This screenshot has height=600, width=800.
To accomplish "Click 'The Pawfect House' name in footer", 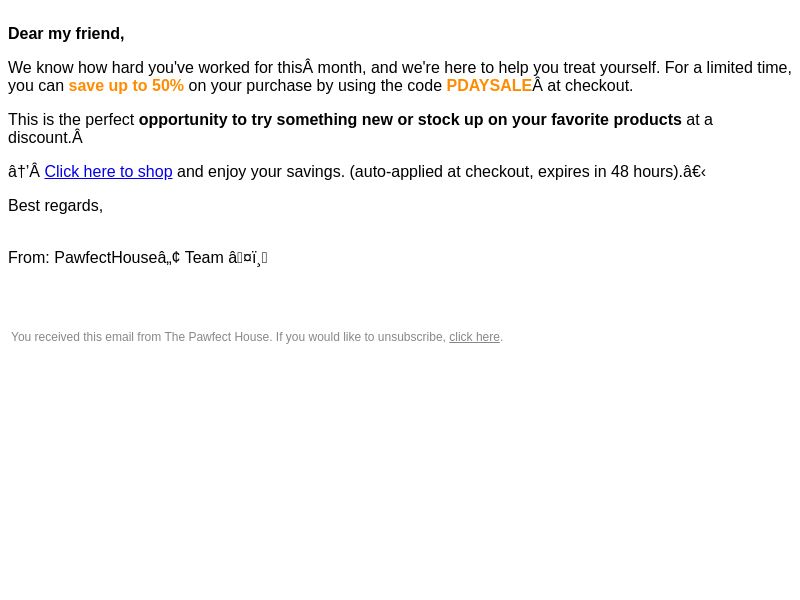I will tap(217, 337).
